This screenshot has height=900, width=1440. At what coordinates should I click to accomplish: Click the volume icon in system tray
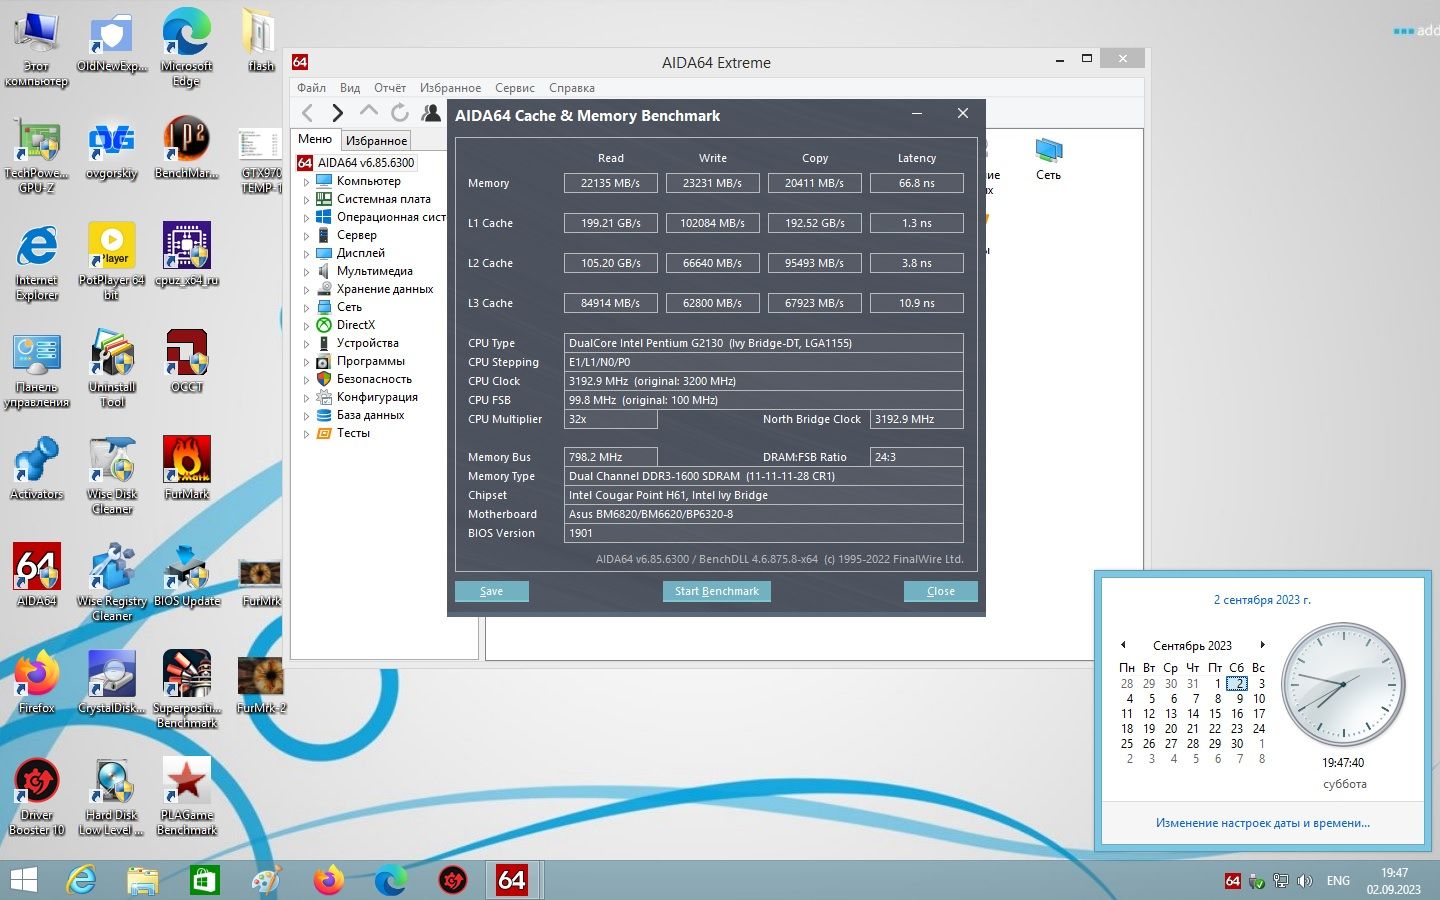coord(1304,881)
